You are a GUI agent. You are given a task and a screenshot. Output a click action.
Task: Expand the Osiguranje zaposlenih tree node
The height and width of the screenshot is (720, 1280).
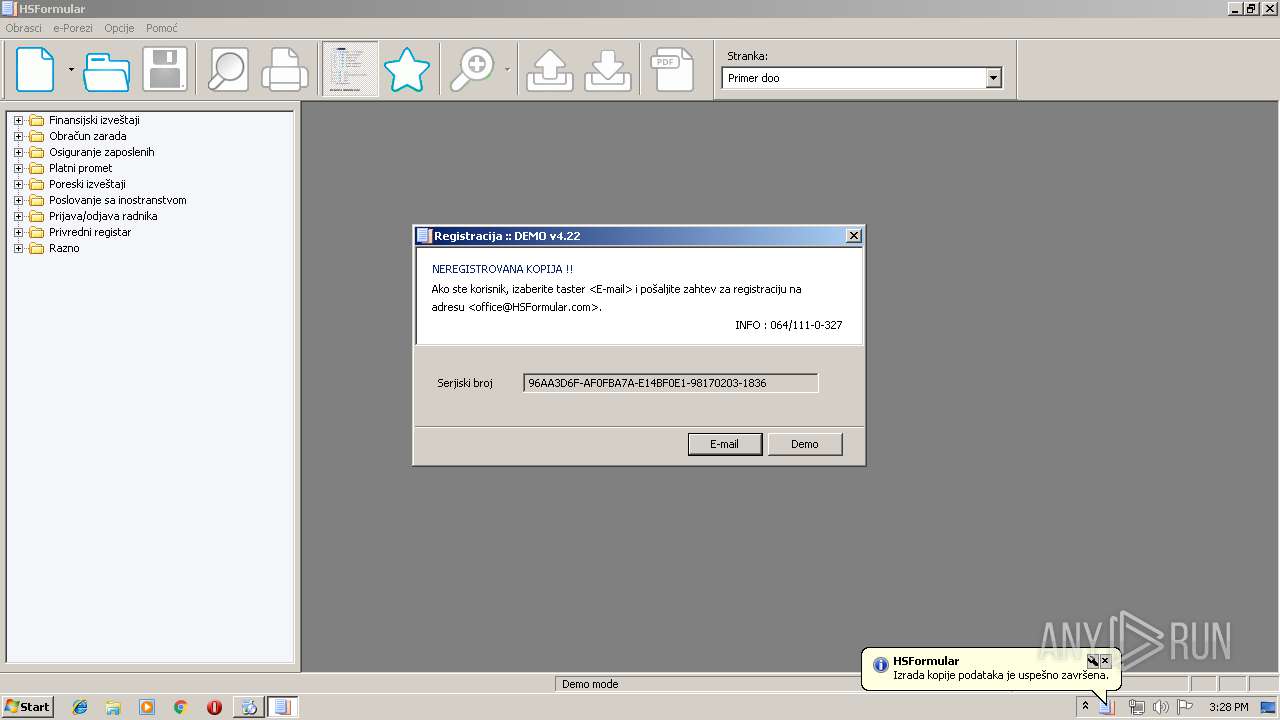pos(18,152)
